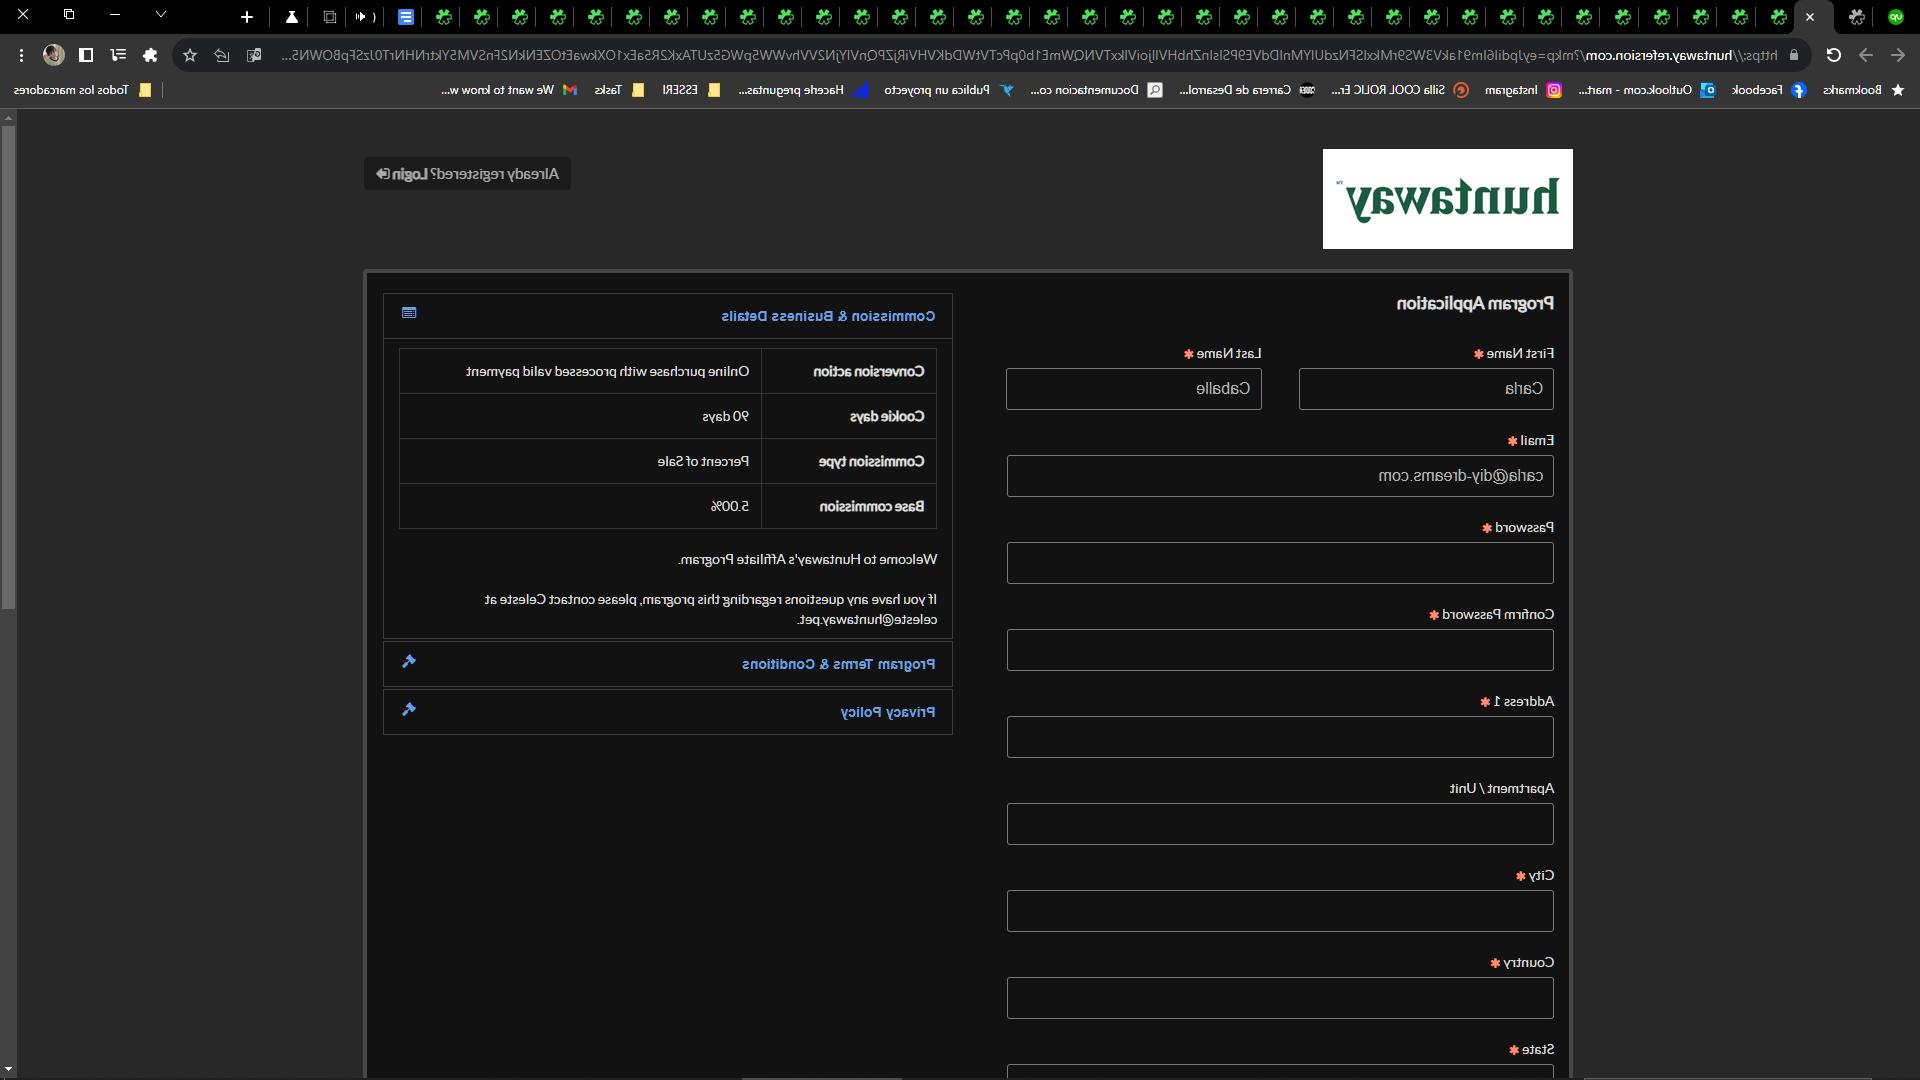Open the Facebook bookmark

pos(1768,90)
